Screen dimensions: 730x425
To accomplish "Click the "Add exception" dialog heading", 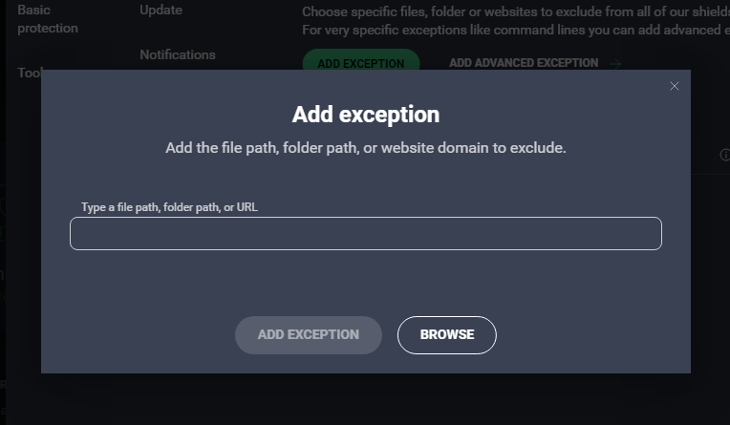I will tap(365, 114).
